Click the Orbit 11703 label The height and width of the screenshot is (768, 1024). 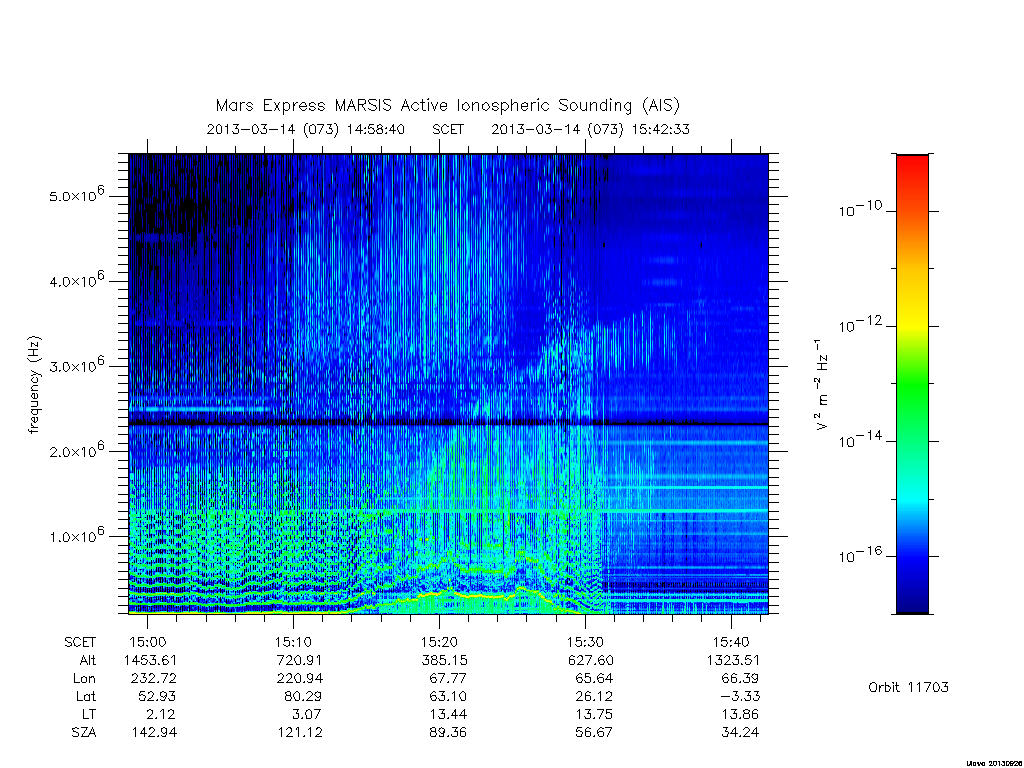point(908,687)
